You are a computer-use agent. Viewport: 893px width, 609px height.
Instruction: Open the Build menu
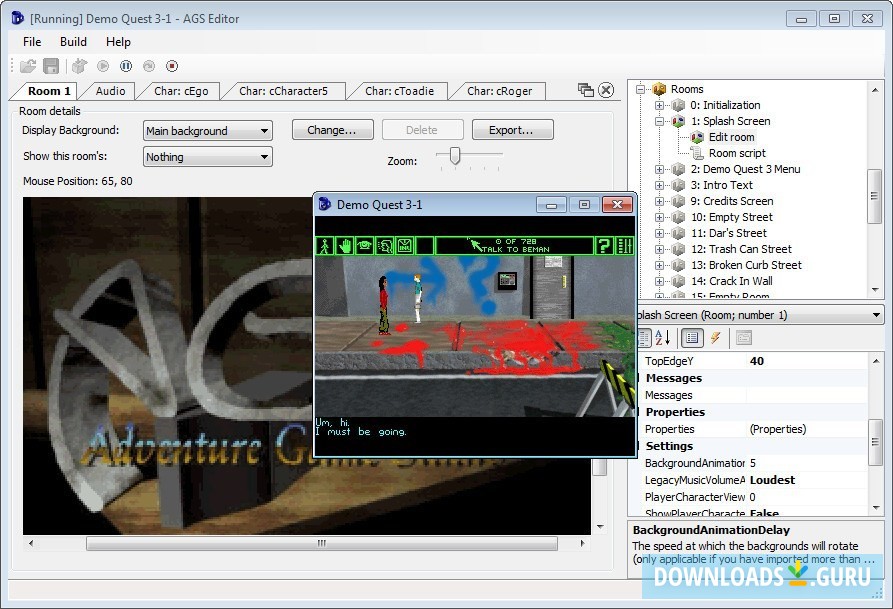pyautogui.click(x=72, y=42)
